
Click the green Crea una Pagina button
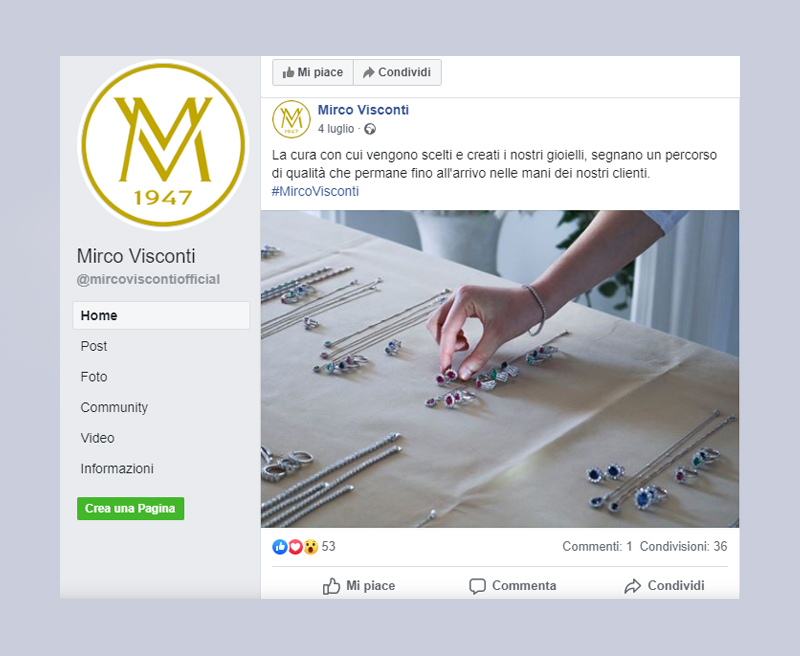click(131, 509)
